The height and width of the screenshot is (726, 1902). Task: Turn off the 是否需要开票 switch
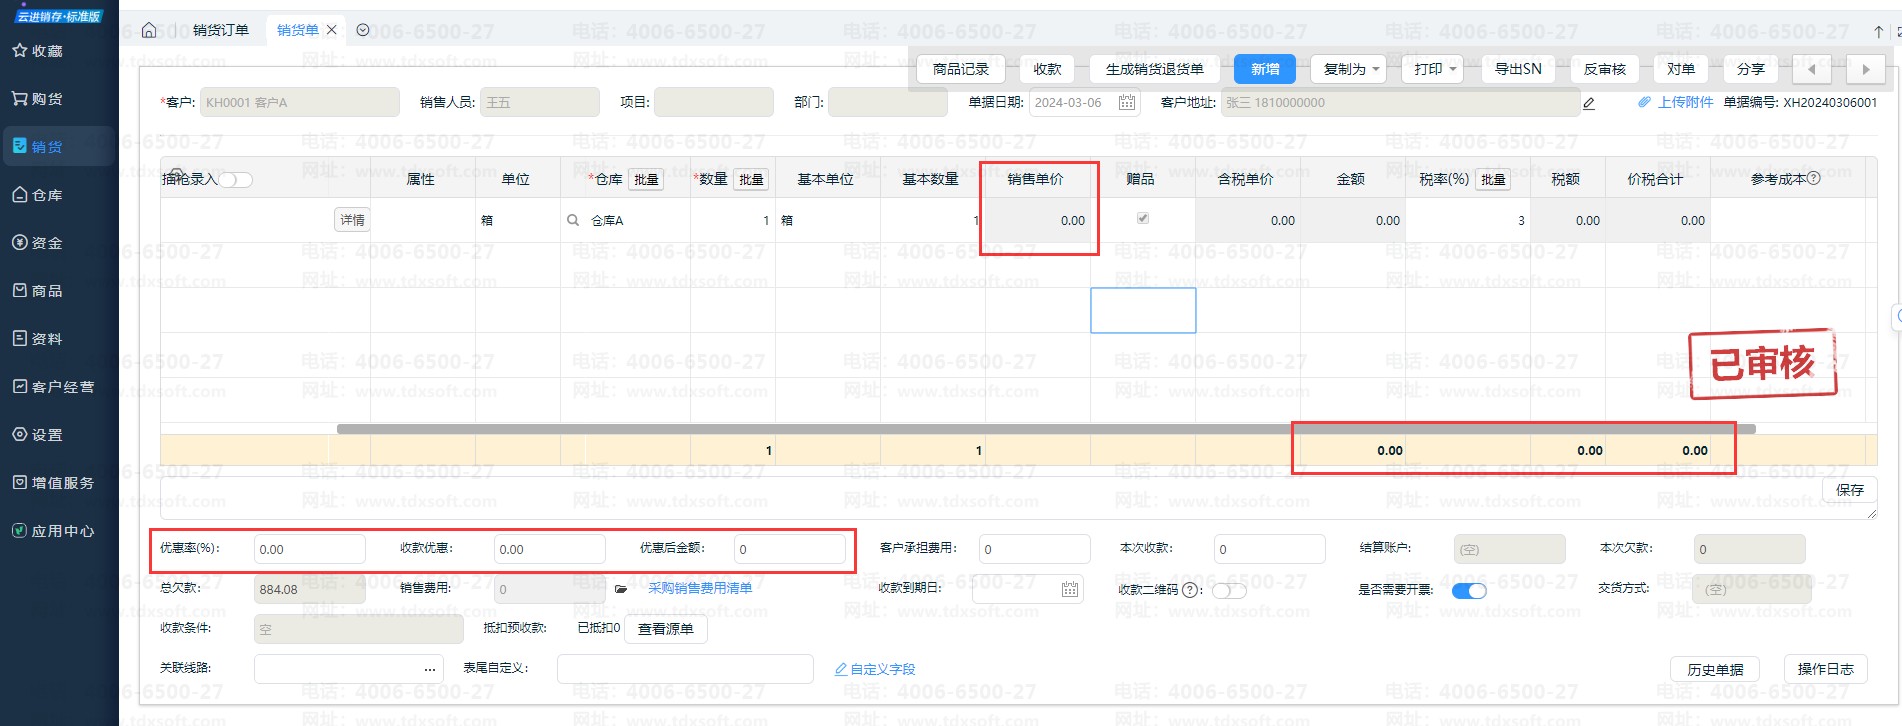1469,590
